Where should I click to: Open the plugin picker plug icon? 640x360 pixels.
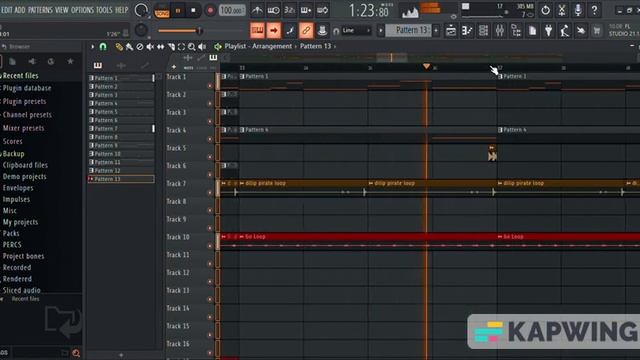pos(549,31)
